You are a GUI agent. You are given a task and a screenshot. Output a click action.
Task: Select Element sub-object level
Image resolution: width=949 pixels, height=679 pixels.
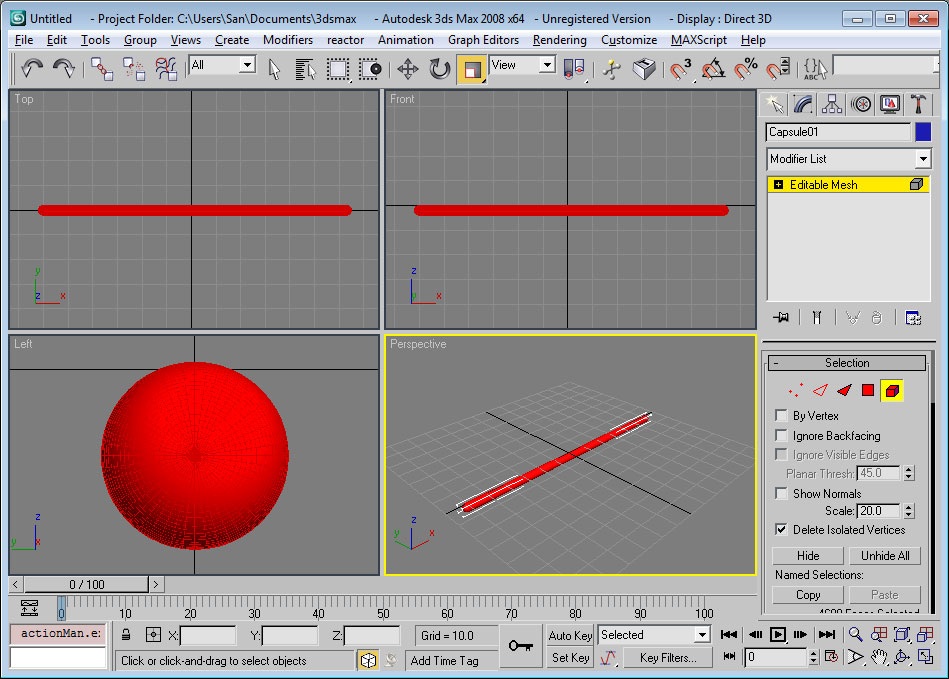click(x=892, y=390)
